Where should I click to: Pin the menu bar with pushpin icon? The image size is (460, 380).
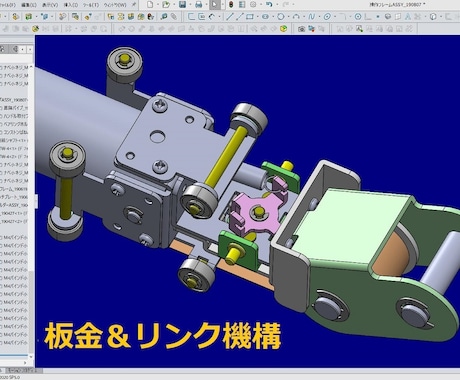click(133, 5)
